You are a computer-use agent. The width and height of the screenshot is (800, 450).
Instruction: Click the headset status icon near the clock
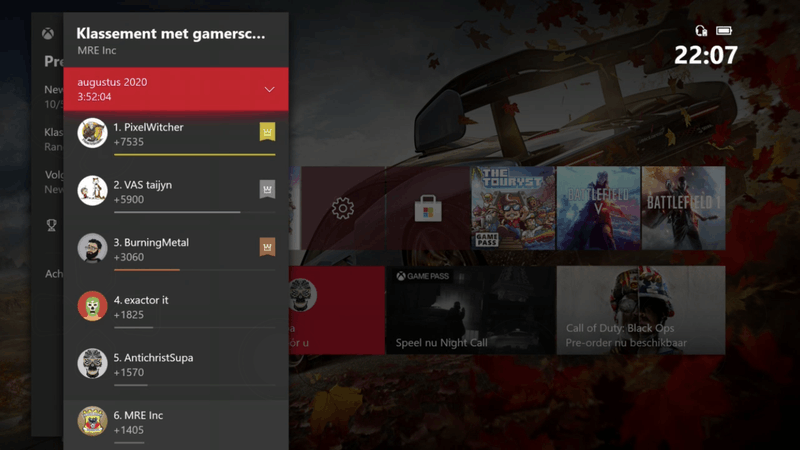(701, 31)
